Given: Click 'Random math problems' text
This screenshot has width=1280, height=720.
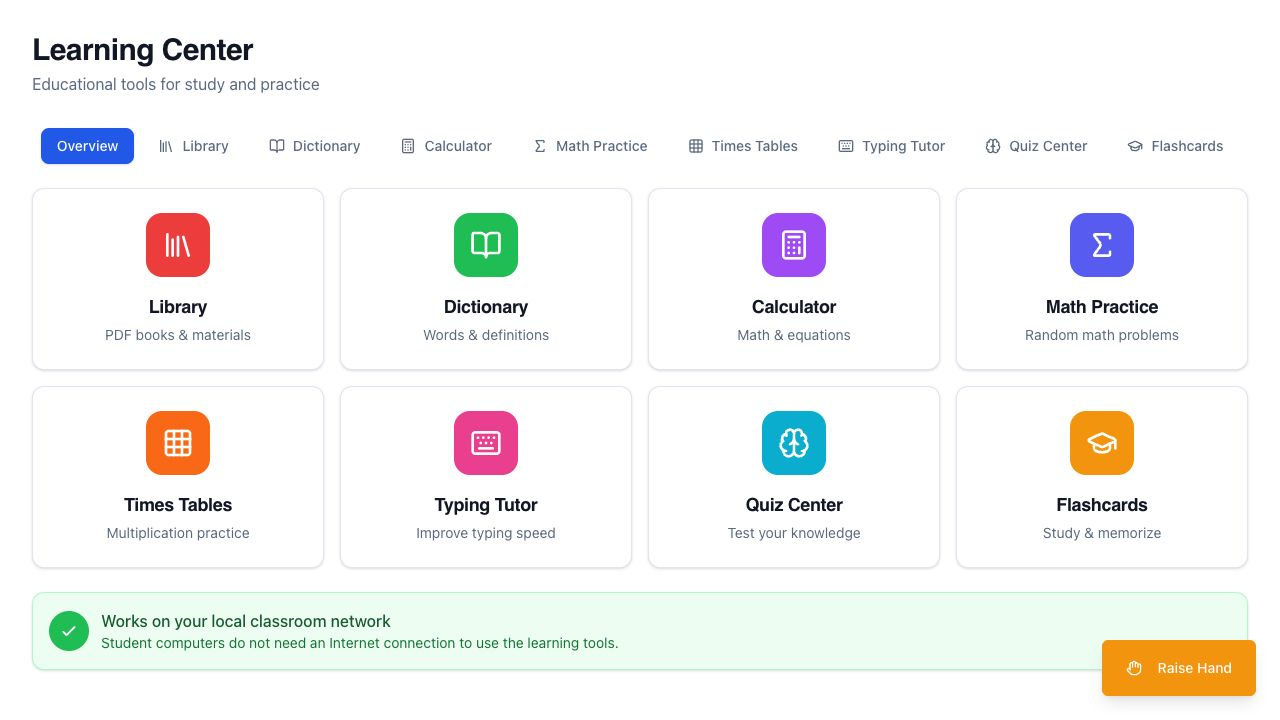Looking at the screenshot, I should (x=1102, y=335).
